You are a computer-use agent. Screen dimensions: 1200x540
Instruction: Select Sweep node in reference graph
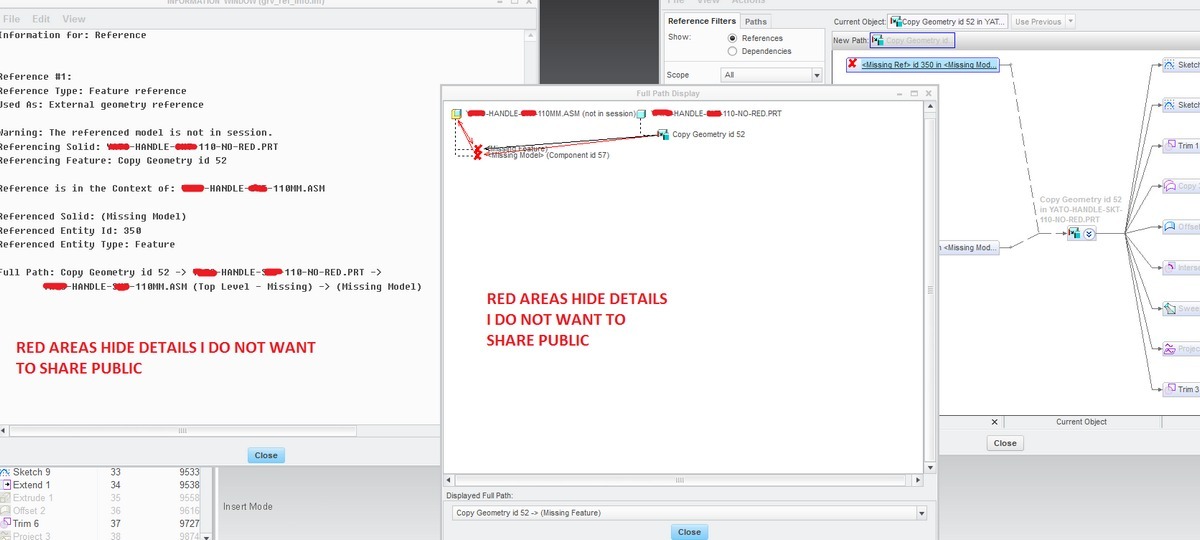tap(1180, 308)
